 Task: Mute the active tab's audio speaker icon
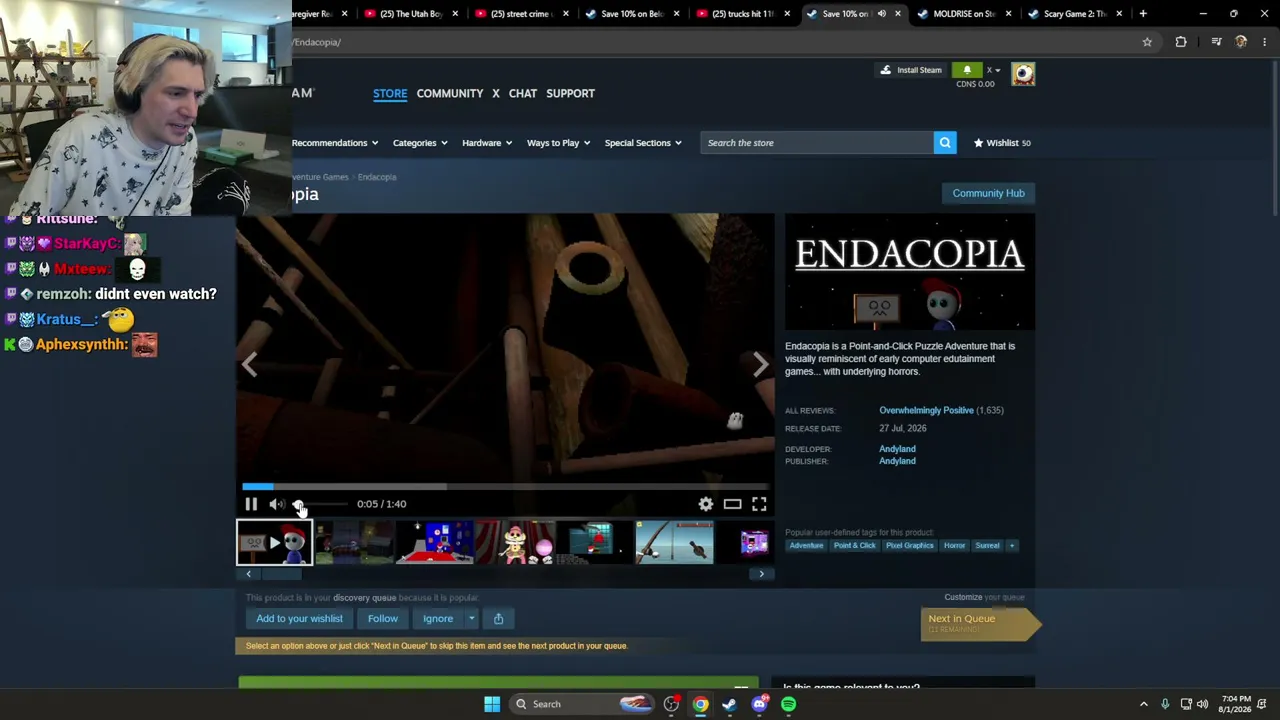(x=881, y=14)
